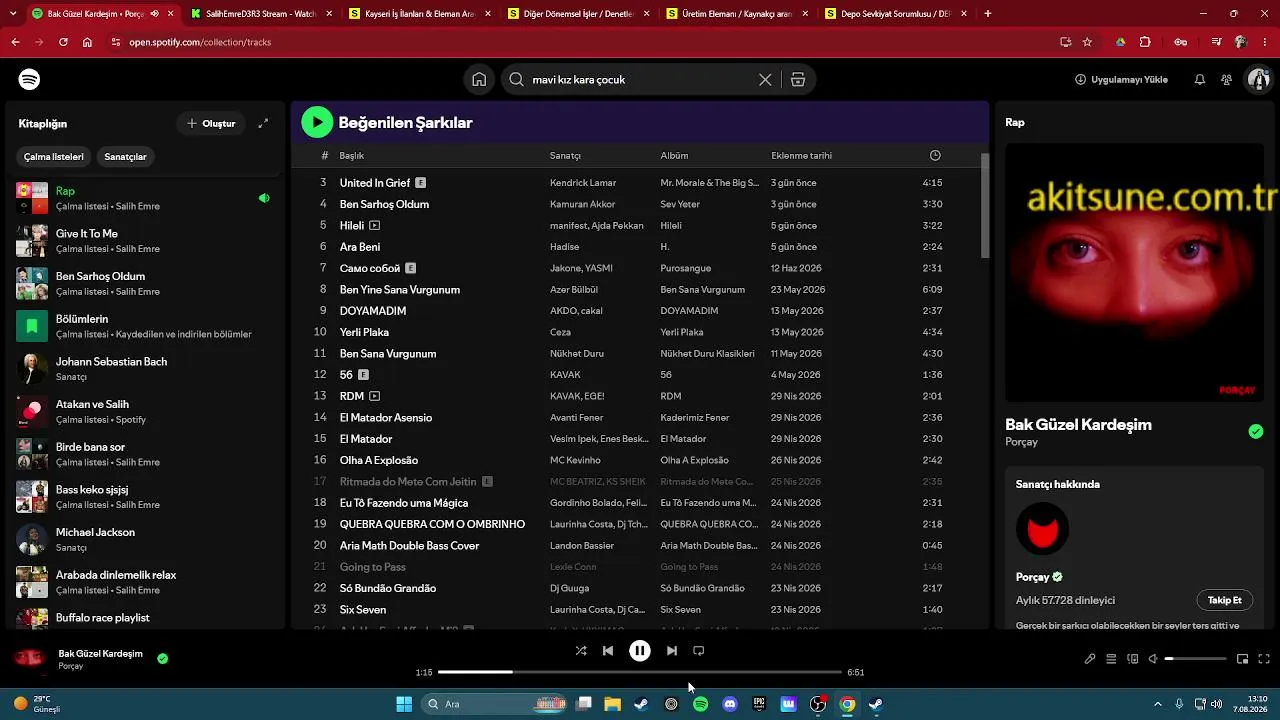The width and height of the screenshot is (1280, 720).
Task: Mute the volume speaker icon
Action: point(1153,659)
